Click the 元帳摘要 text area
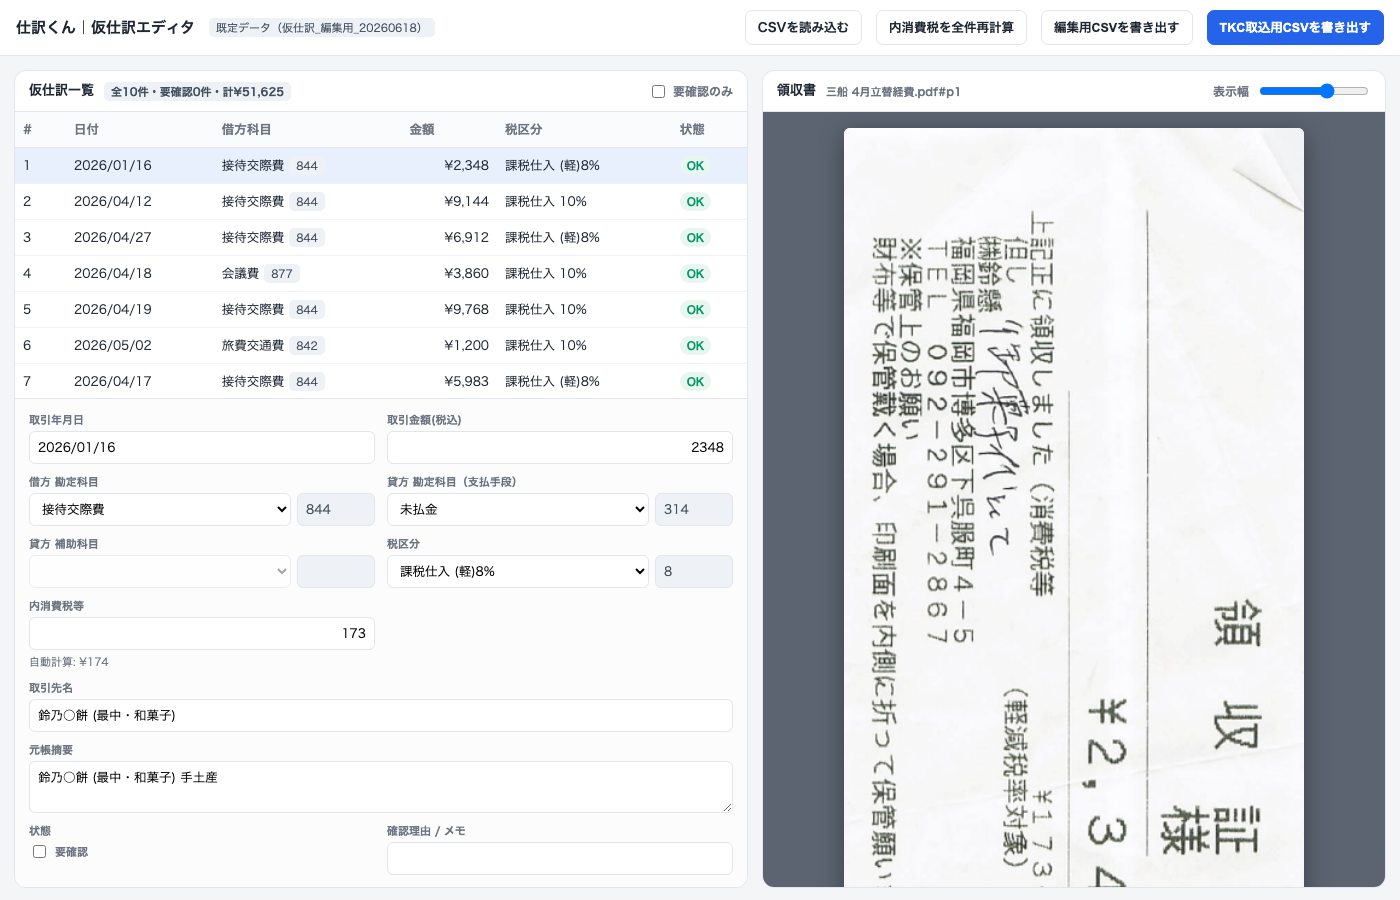The height and width of the screenshot is (900, 1400). 381,787
